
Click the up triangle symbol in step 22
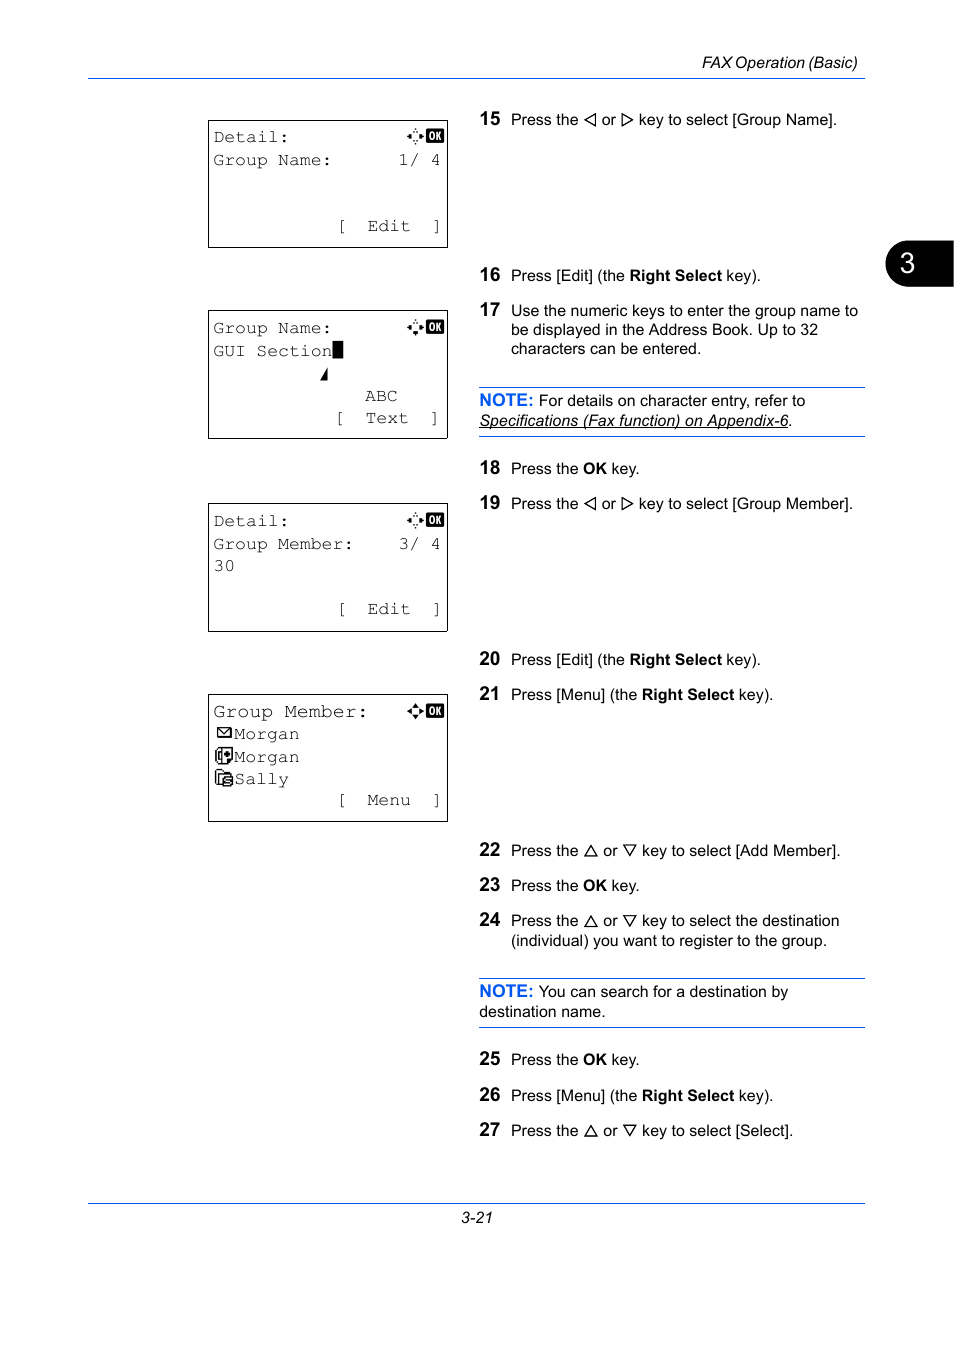click(591, 851)
